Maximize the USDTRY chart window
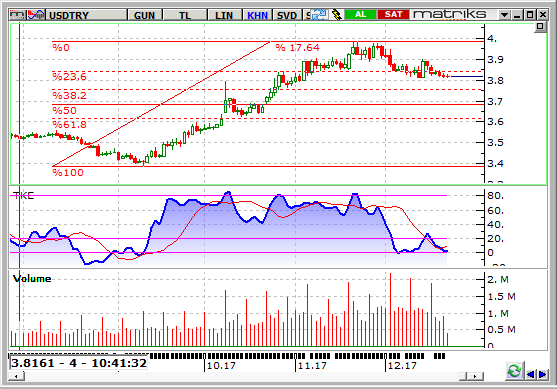This screenshot has height=389, width=557. 530,15
